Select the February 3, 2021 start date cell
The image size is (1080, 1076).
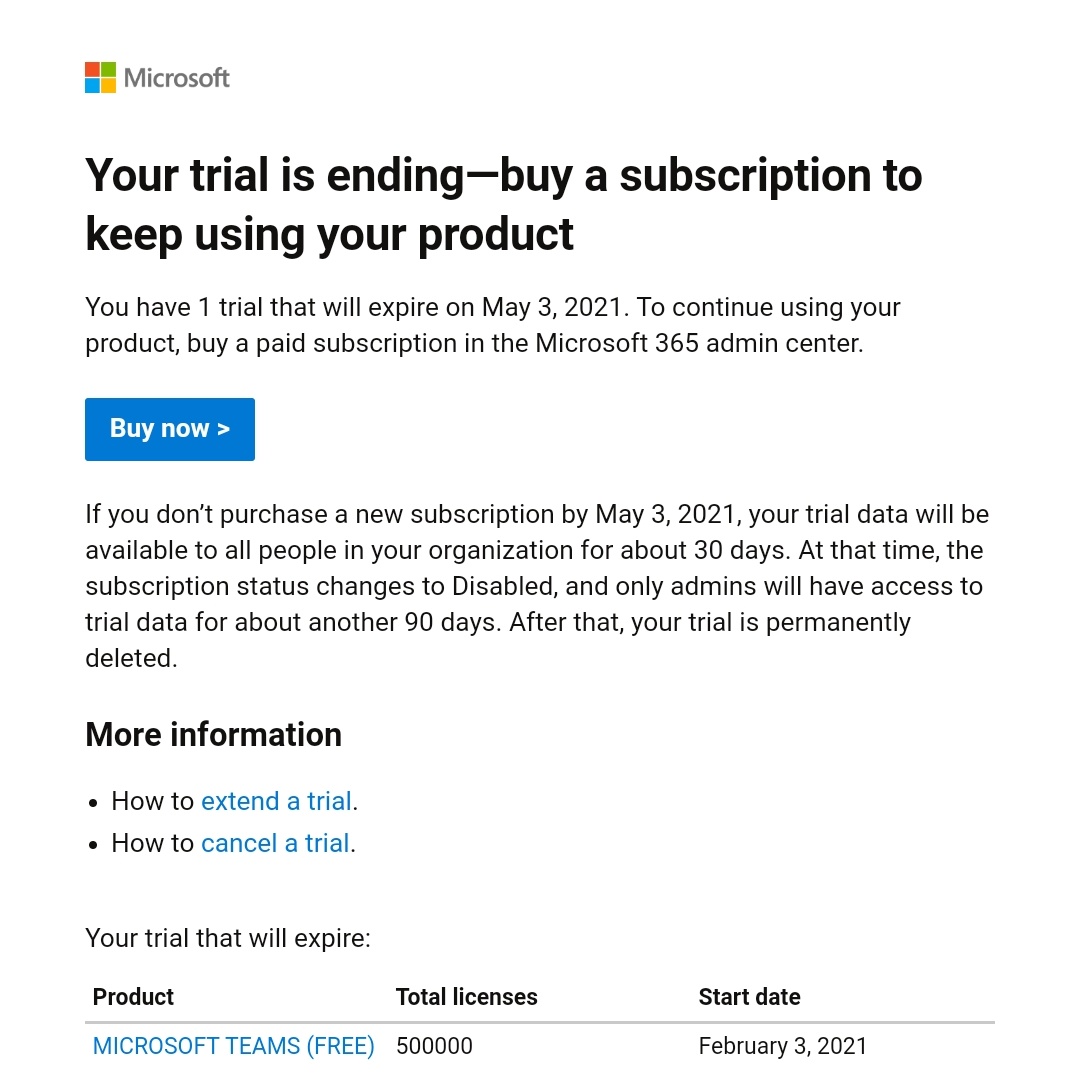[783, 1046]
